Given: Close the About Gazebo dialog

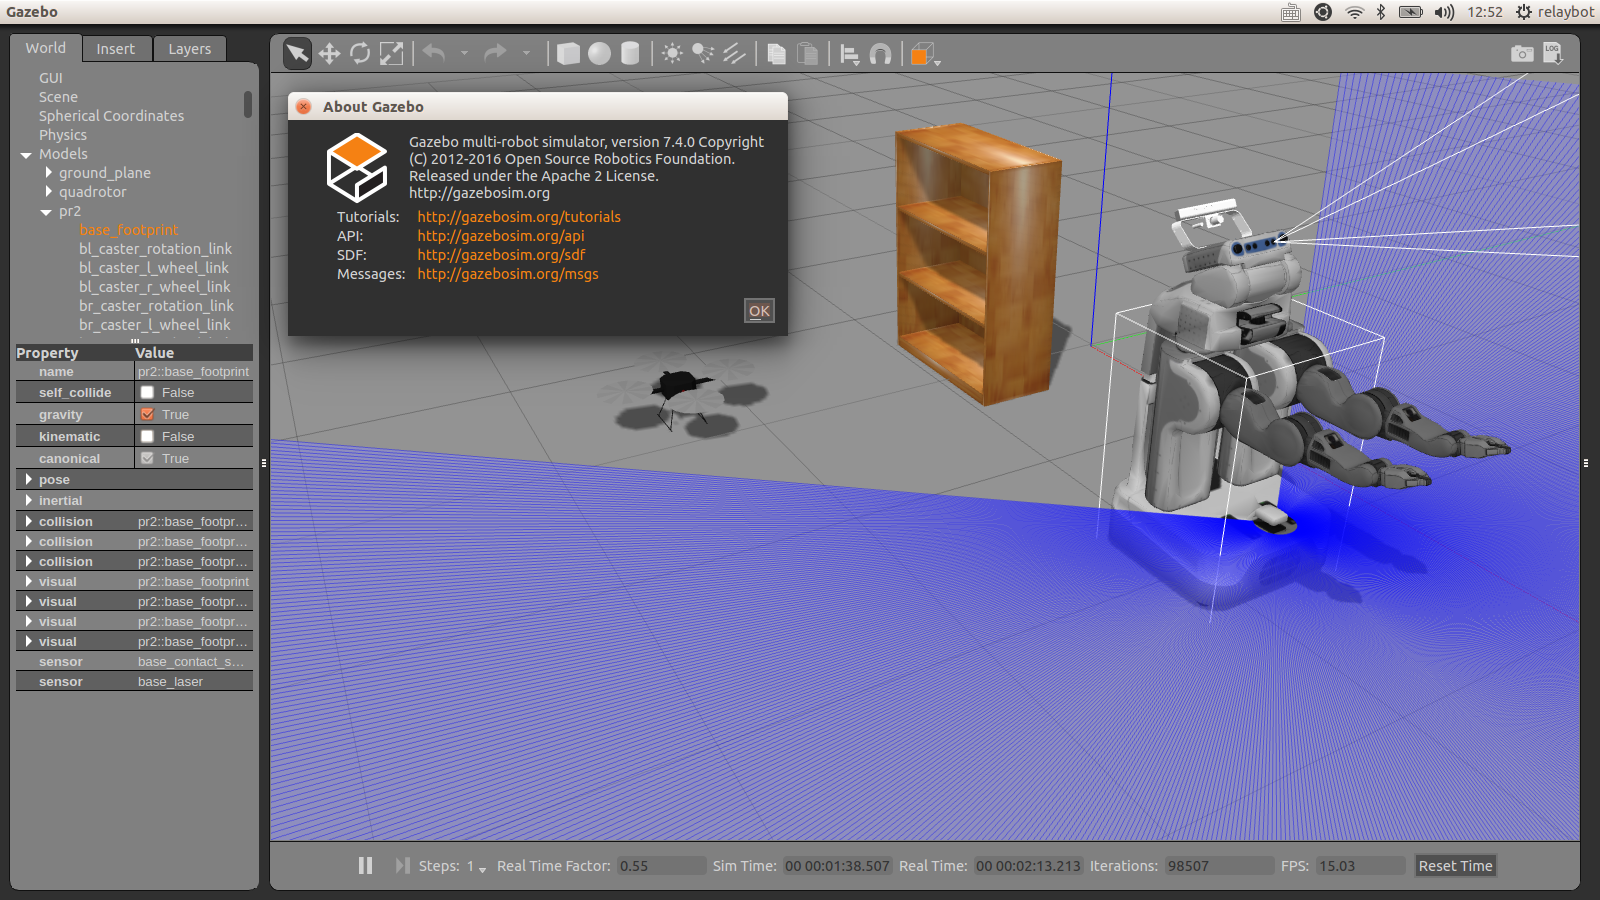Looking at the screenshot, I should [304, 107].
